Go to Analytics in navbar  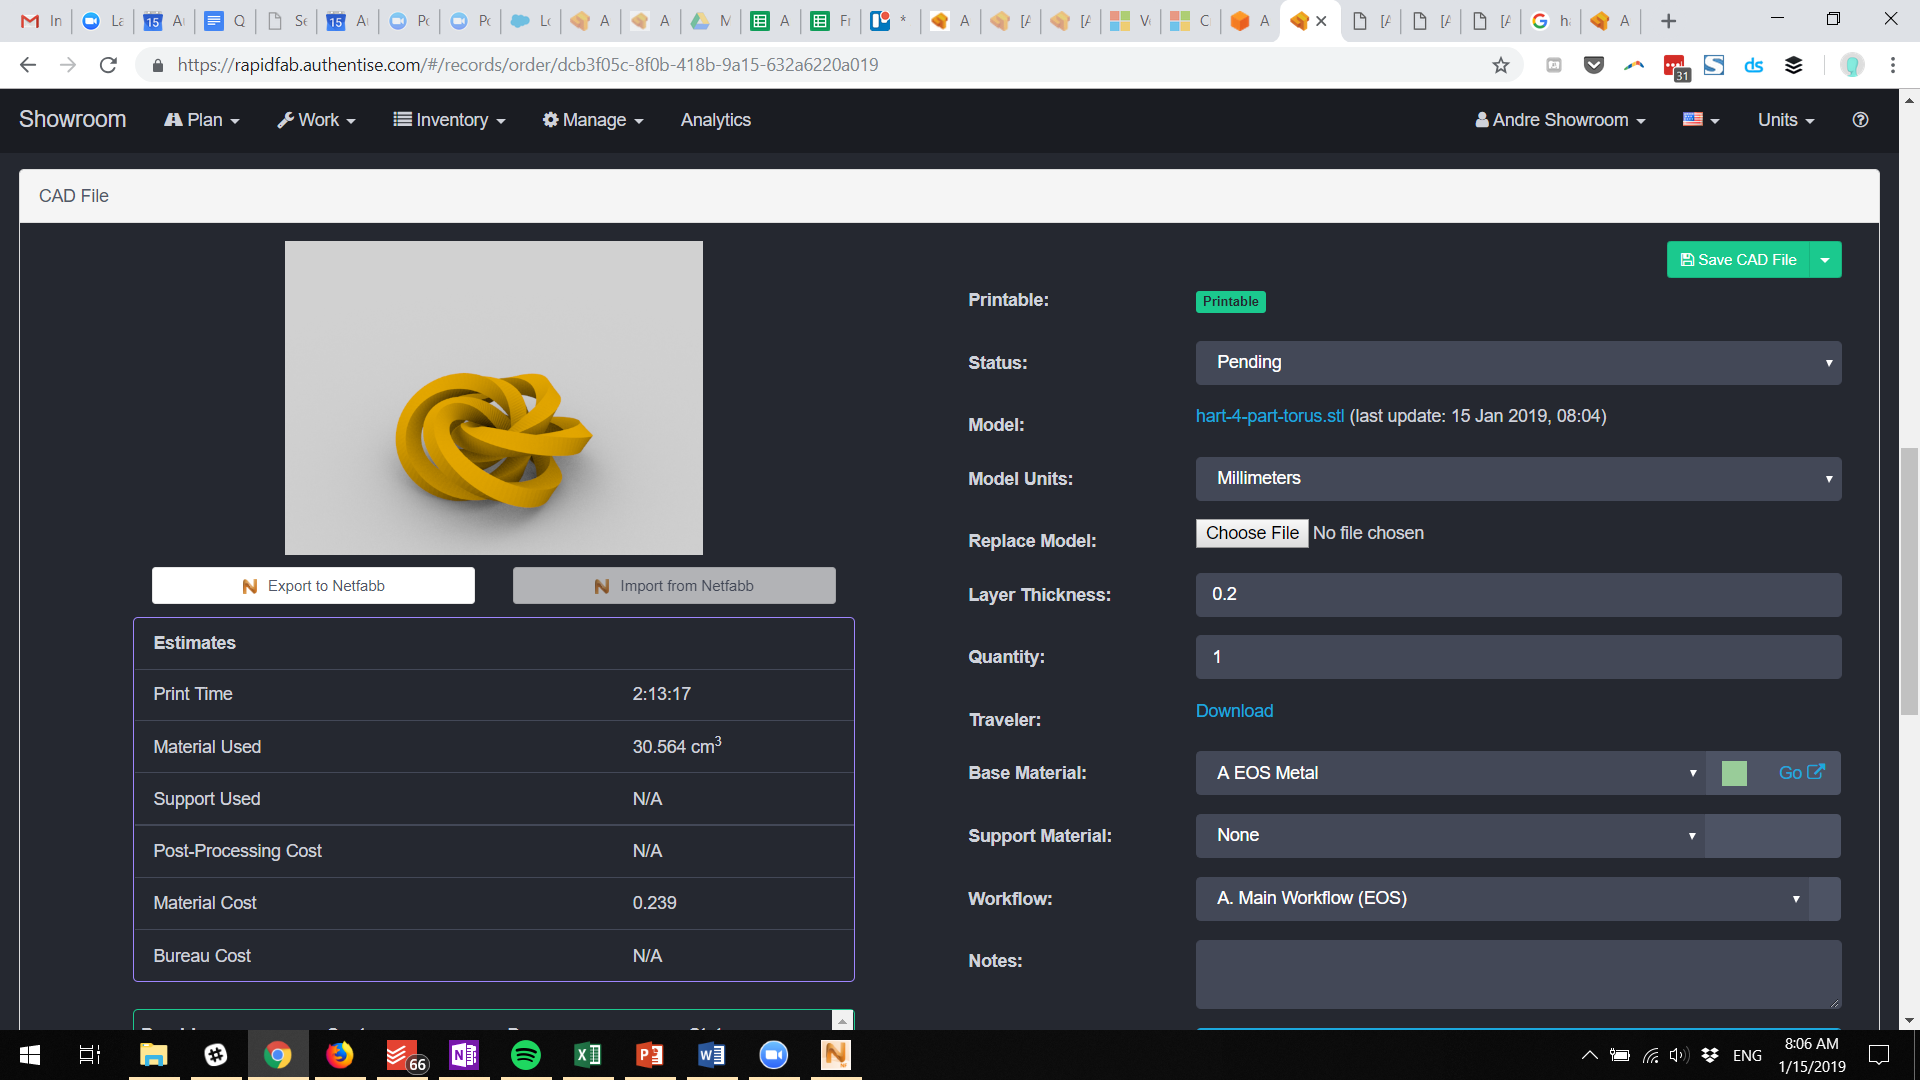click(715, 120)
